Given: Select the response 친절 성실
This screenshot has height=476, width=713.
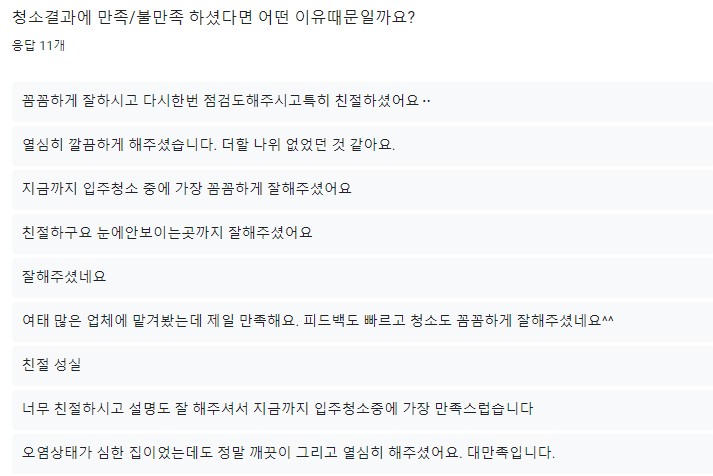Looking at the screenshot, I should pyautogui.click(x=362, y=365).
